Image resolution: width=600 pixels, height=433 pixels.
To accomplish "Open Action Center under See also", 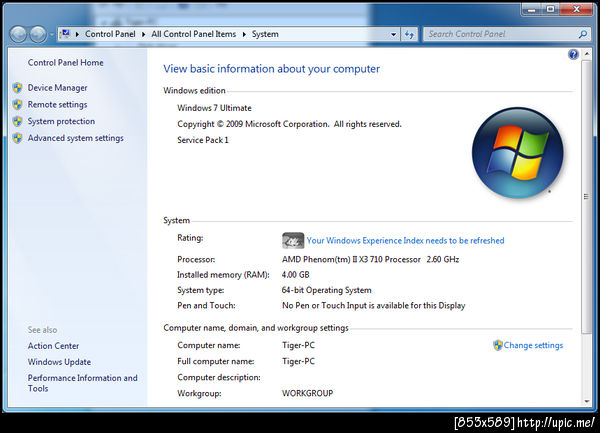I will click(53, 346).
